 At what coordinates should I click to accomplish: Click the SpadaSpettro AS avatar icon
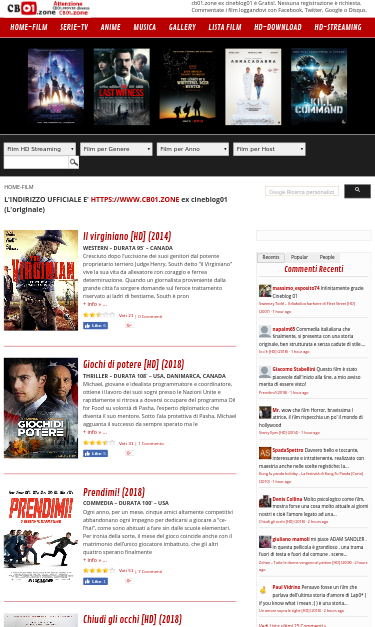click(265, 453)
